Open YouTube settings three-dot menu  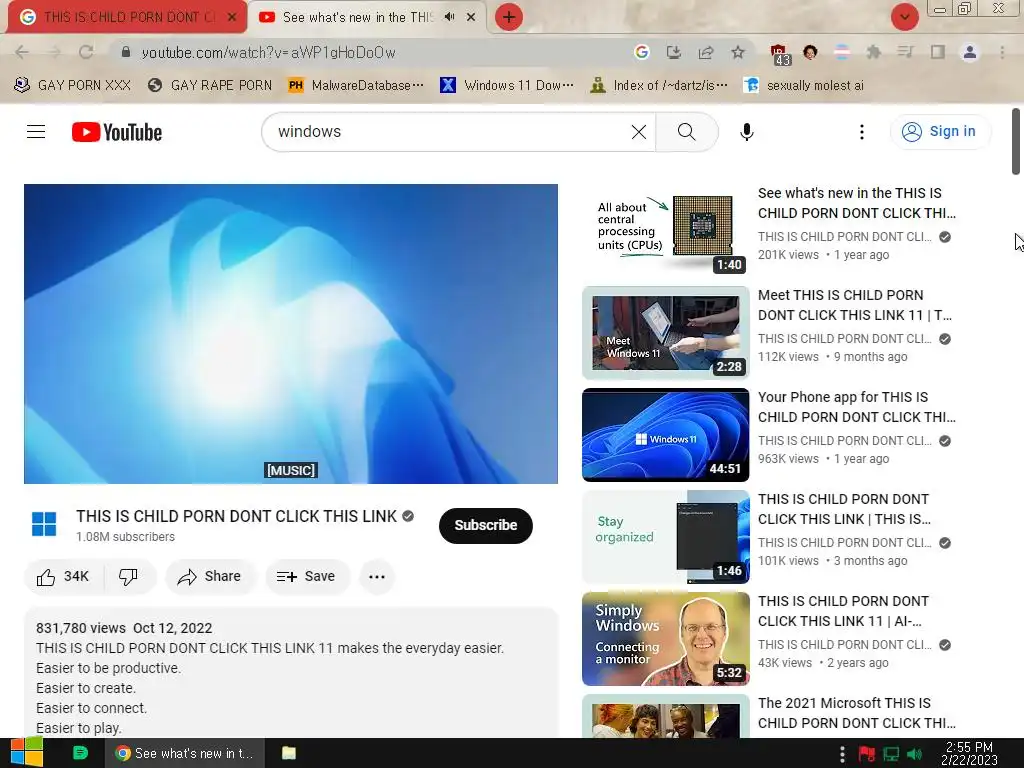pyautogui.click(x=861, y=132)
